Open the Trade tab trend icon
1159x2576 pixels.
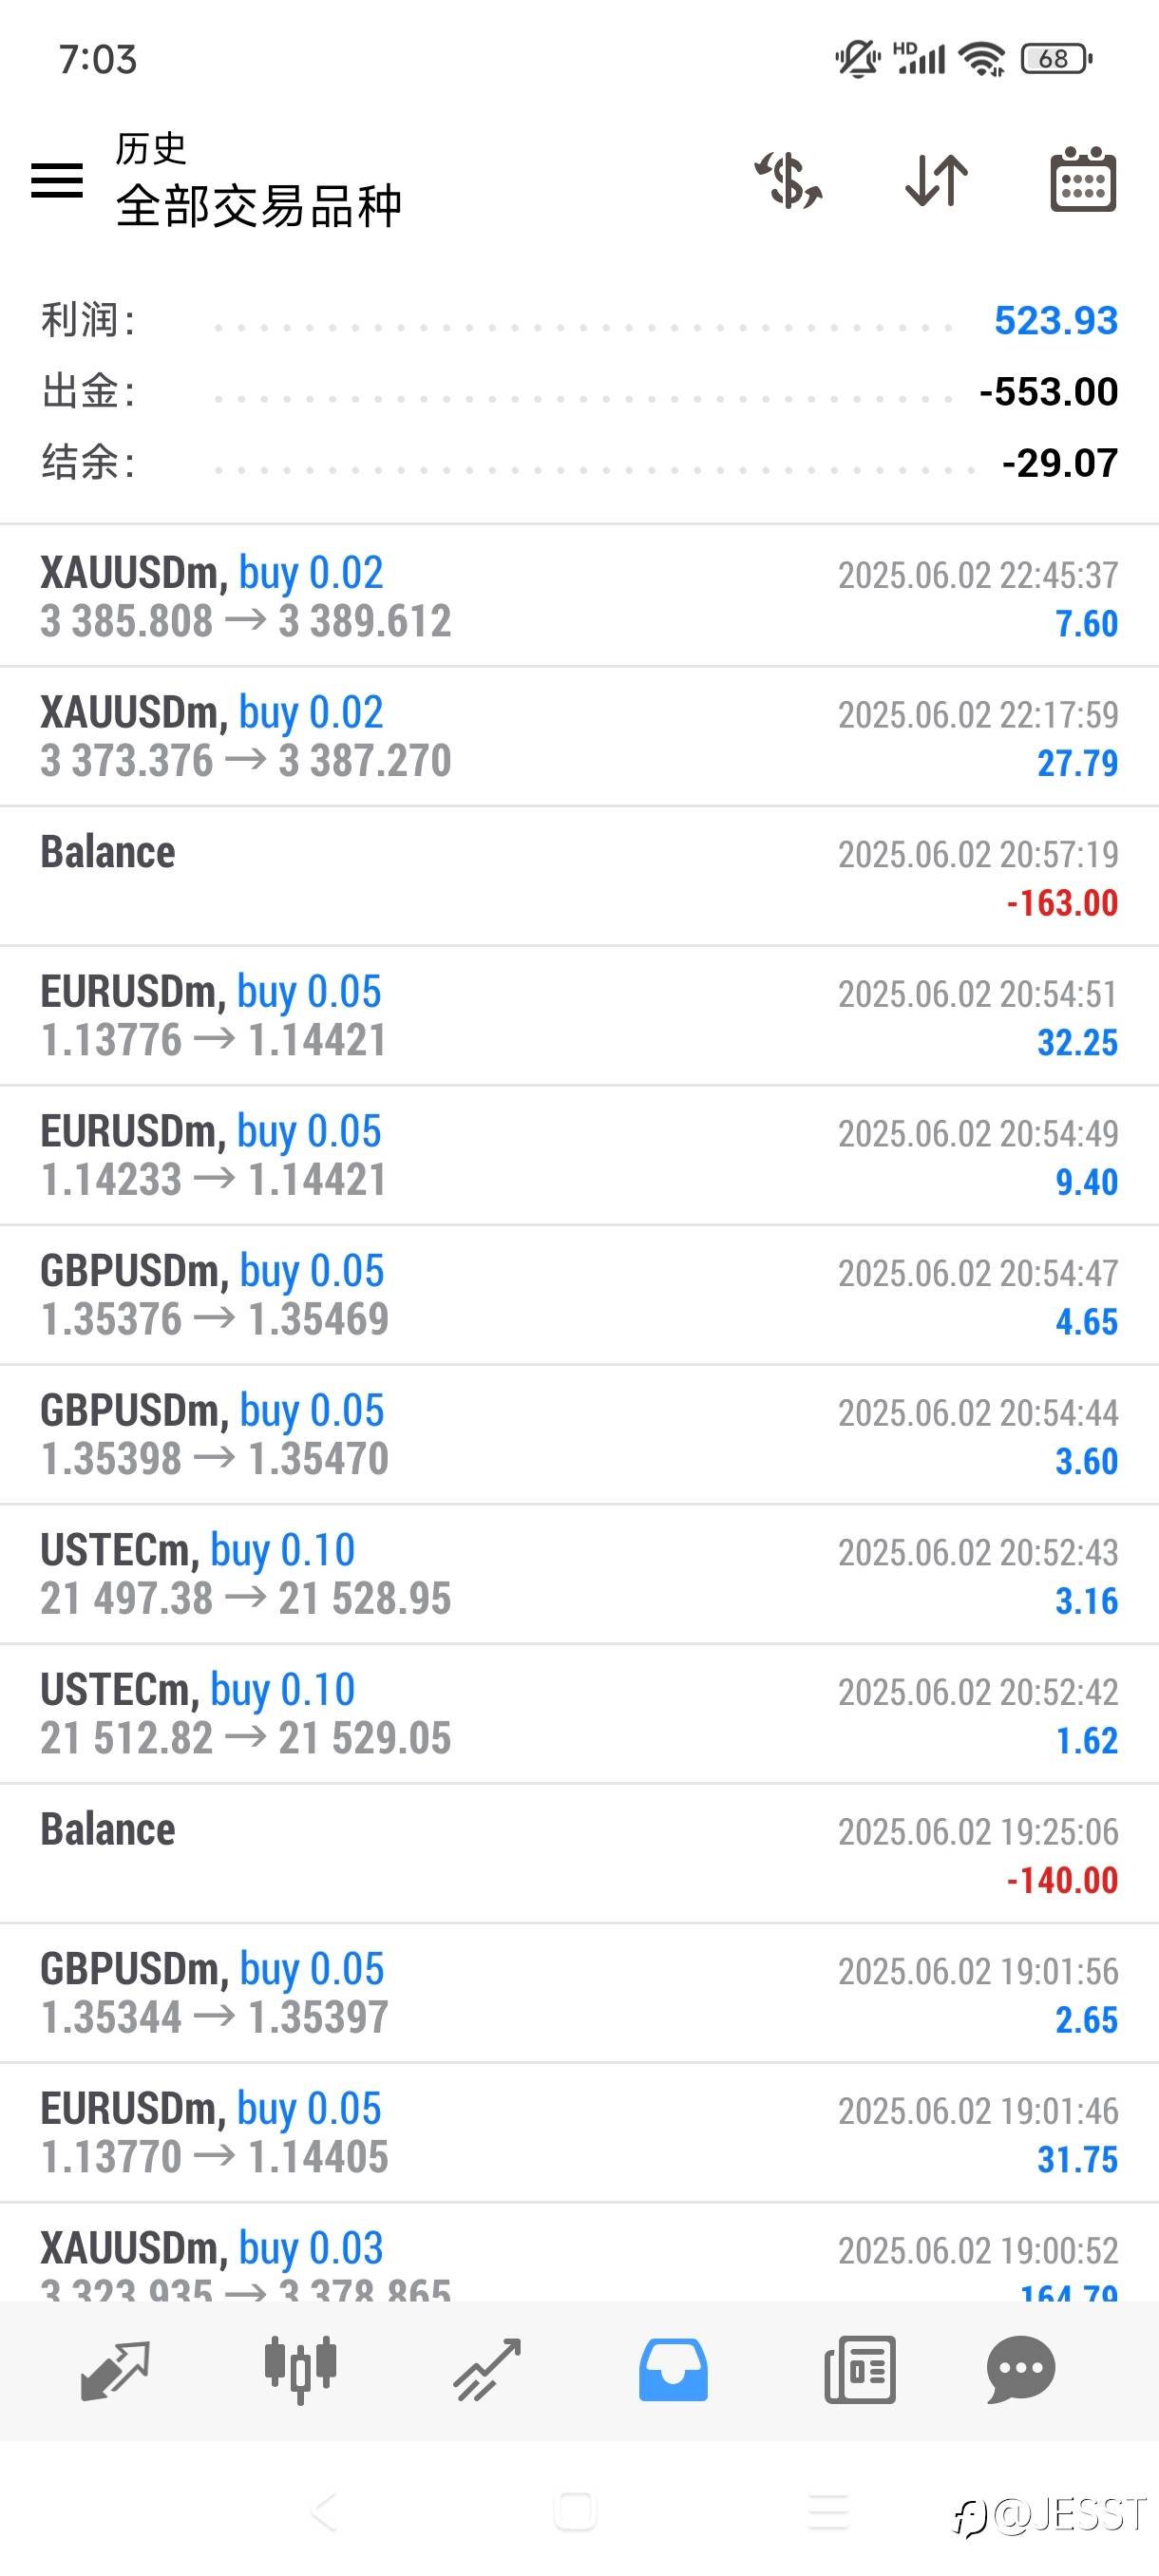(x=487, y=2369)
